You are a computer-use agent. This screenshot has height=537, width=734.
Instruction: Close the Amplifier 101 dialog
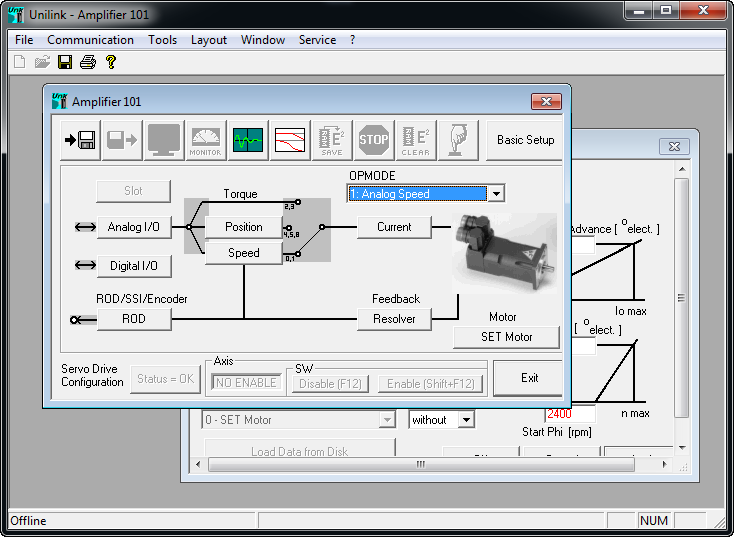pyautogui.click(x=546, y=101)
